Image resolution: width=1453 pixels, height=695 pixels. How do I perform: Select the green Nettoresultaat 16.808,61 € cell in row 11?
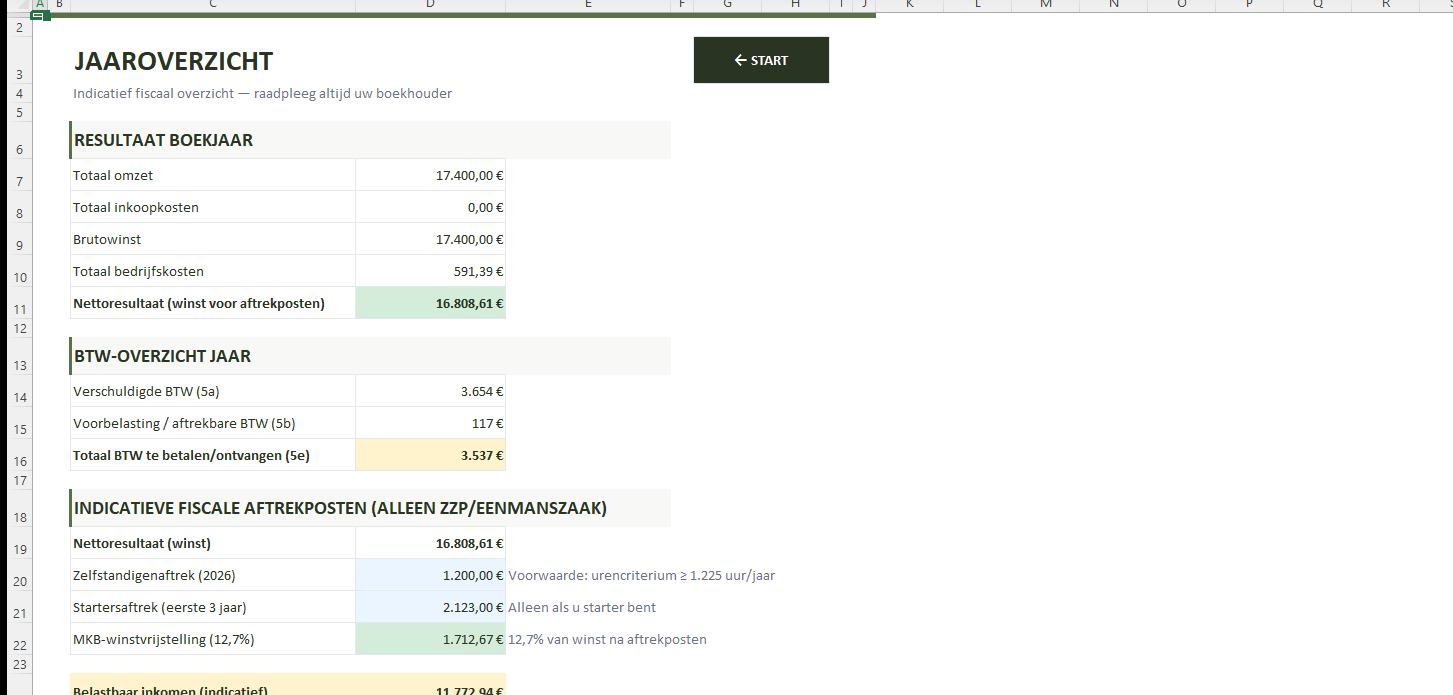point(430,303)
